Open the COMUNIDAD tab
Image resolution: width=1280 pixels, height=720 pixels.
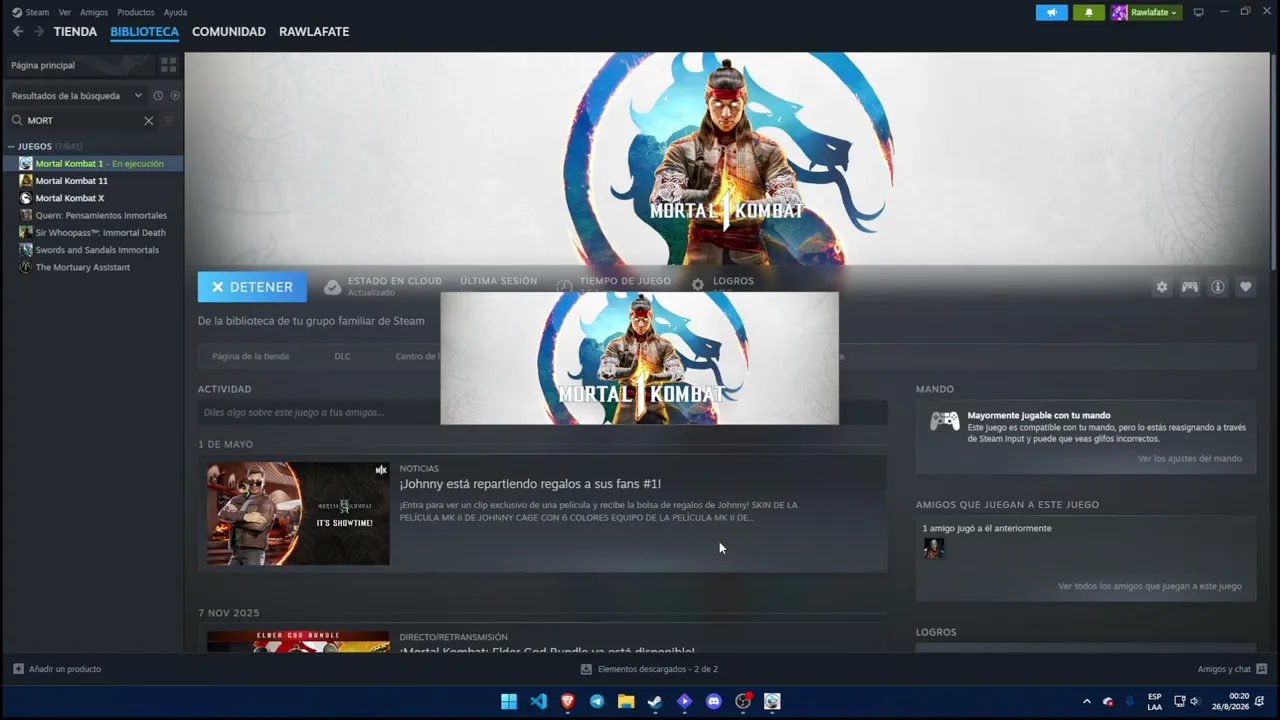pyautogui.click(x=229, y=32)
